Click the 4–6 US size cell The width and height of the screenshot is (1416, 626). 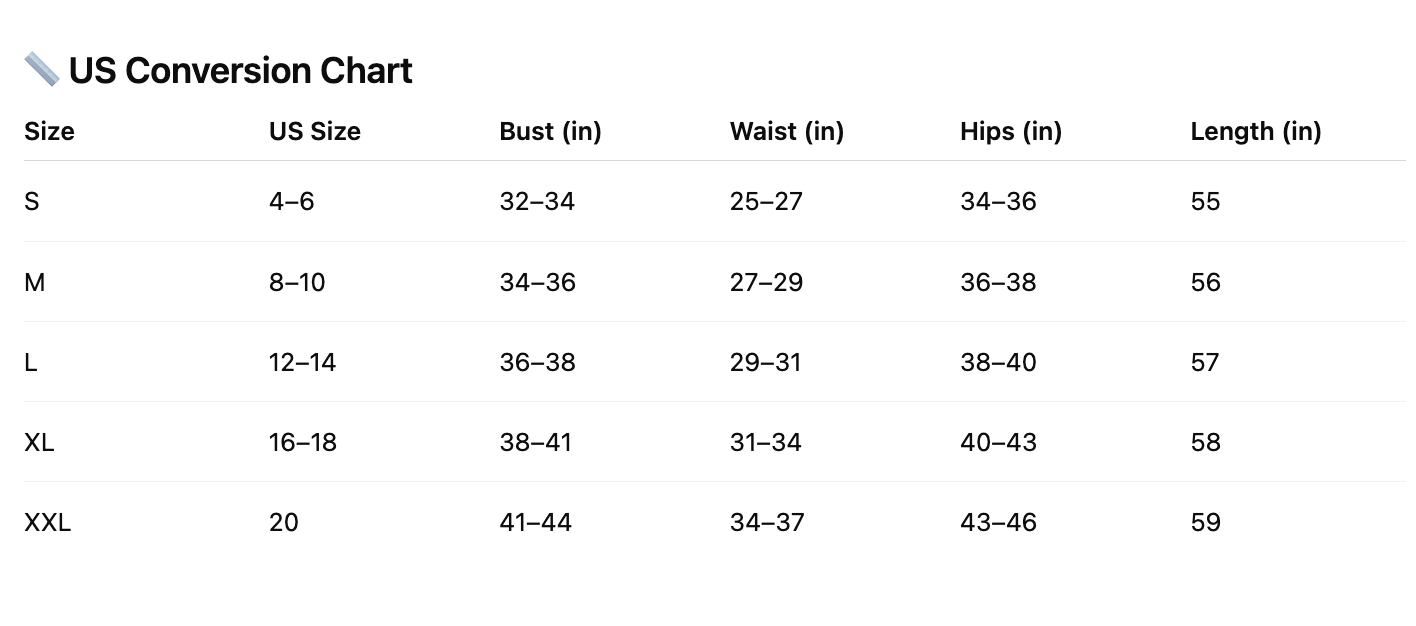[x=291, y=202]
